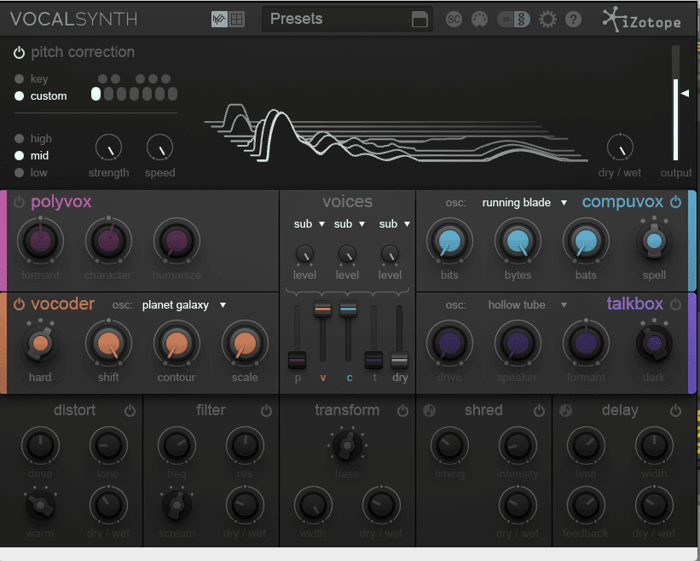The width and height of the screenshot is (700, 561).
Task: Open the first sub voice dropdown
Action: pyautogui.click(x=309, y=224)
